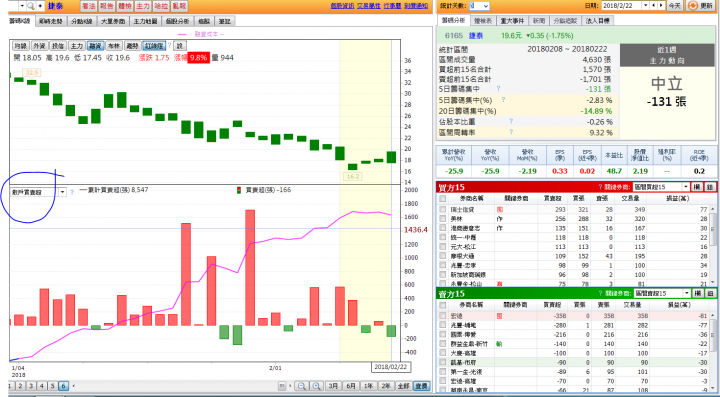Switch to the 大量券商 tab
This screenshot has height=397, width=720.
coord(112,21)
